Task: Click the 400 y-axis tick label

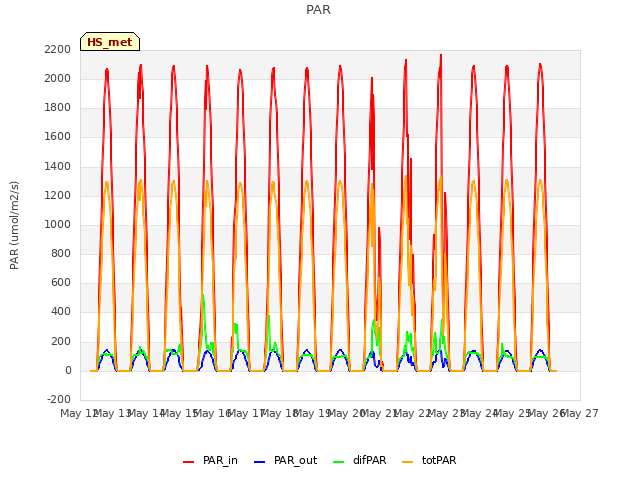Action: pos(61,312)
